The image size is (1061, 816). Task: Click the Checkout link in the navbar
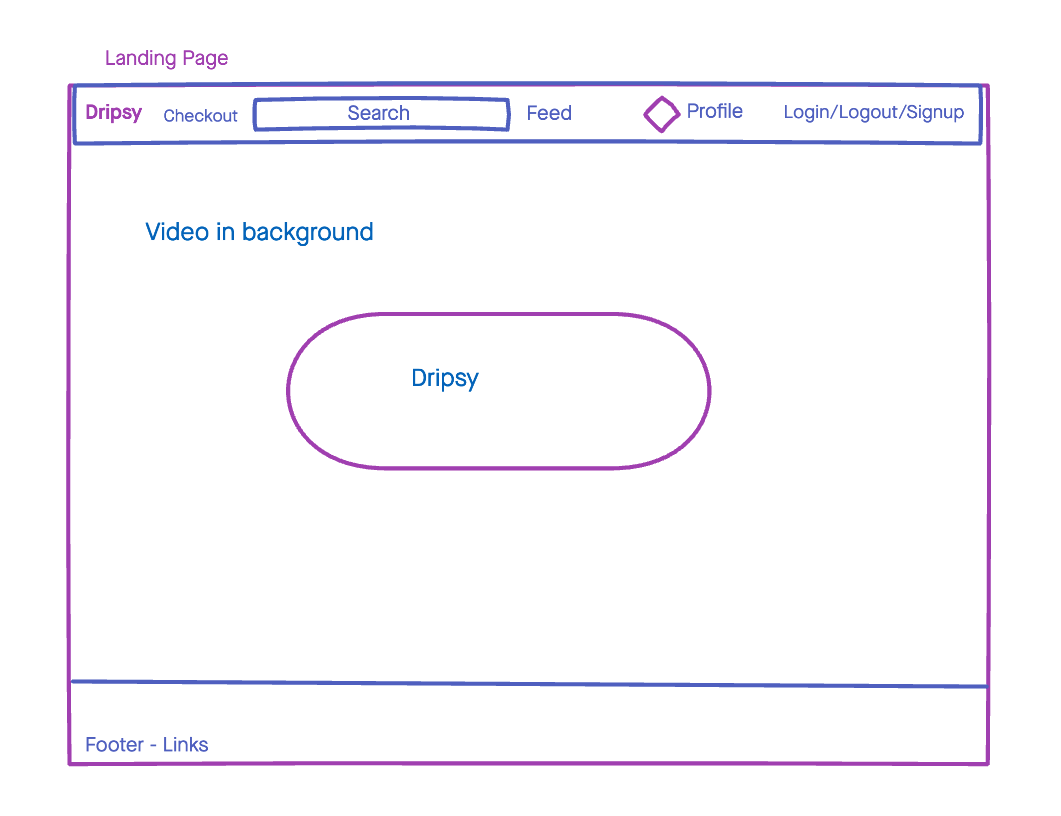[x=200, y=116]
